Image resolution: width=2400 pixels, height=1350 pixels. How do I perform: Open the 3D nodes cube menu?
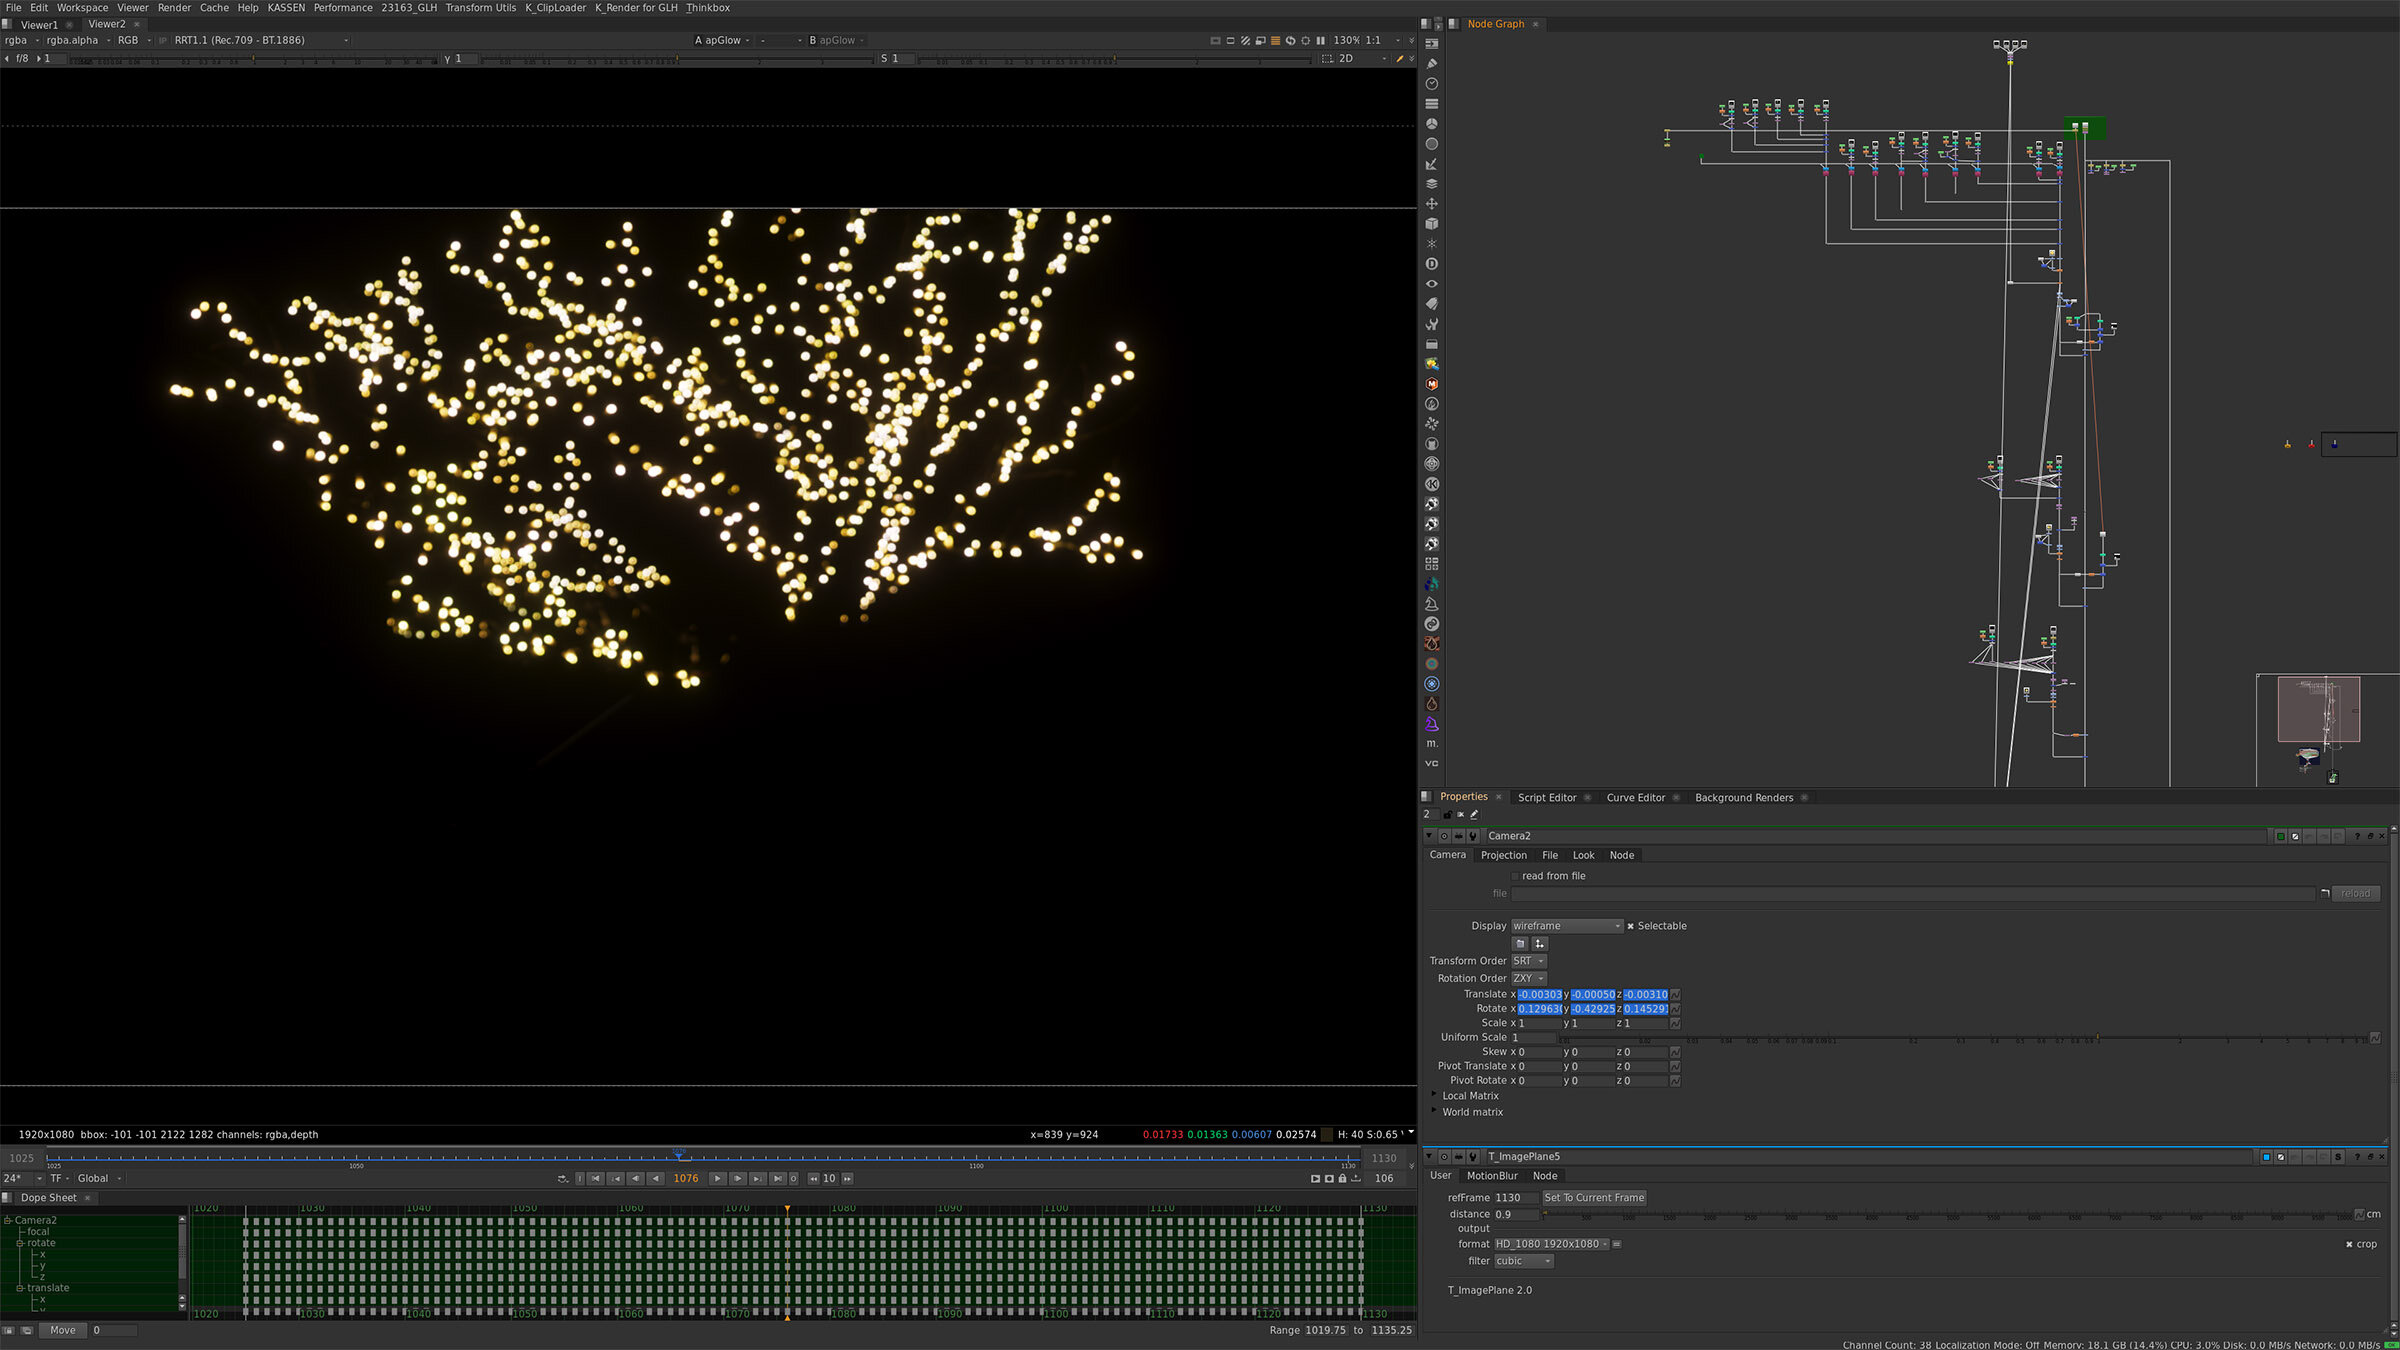click(1431, 224)
